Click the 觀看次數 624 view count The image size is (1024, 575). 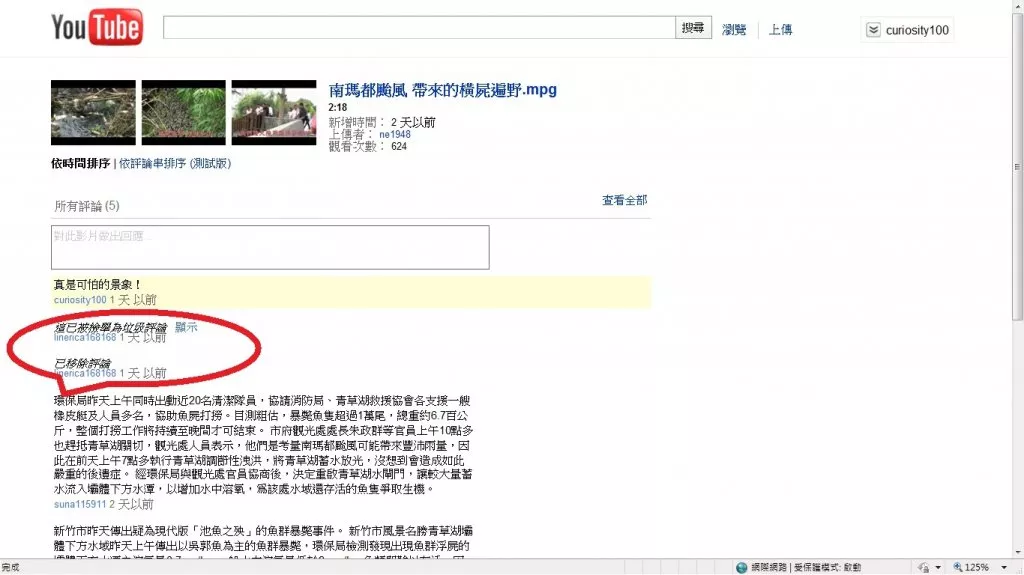[x=368, y=146]
